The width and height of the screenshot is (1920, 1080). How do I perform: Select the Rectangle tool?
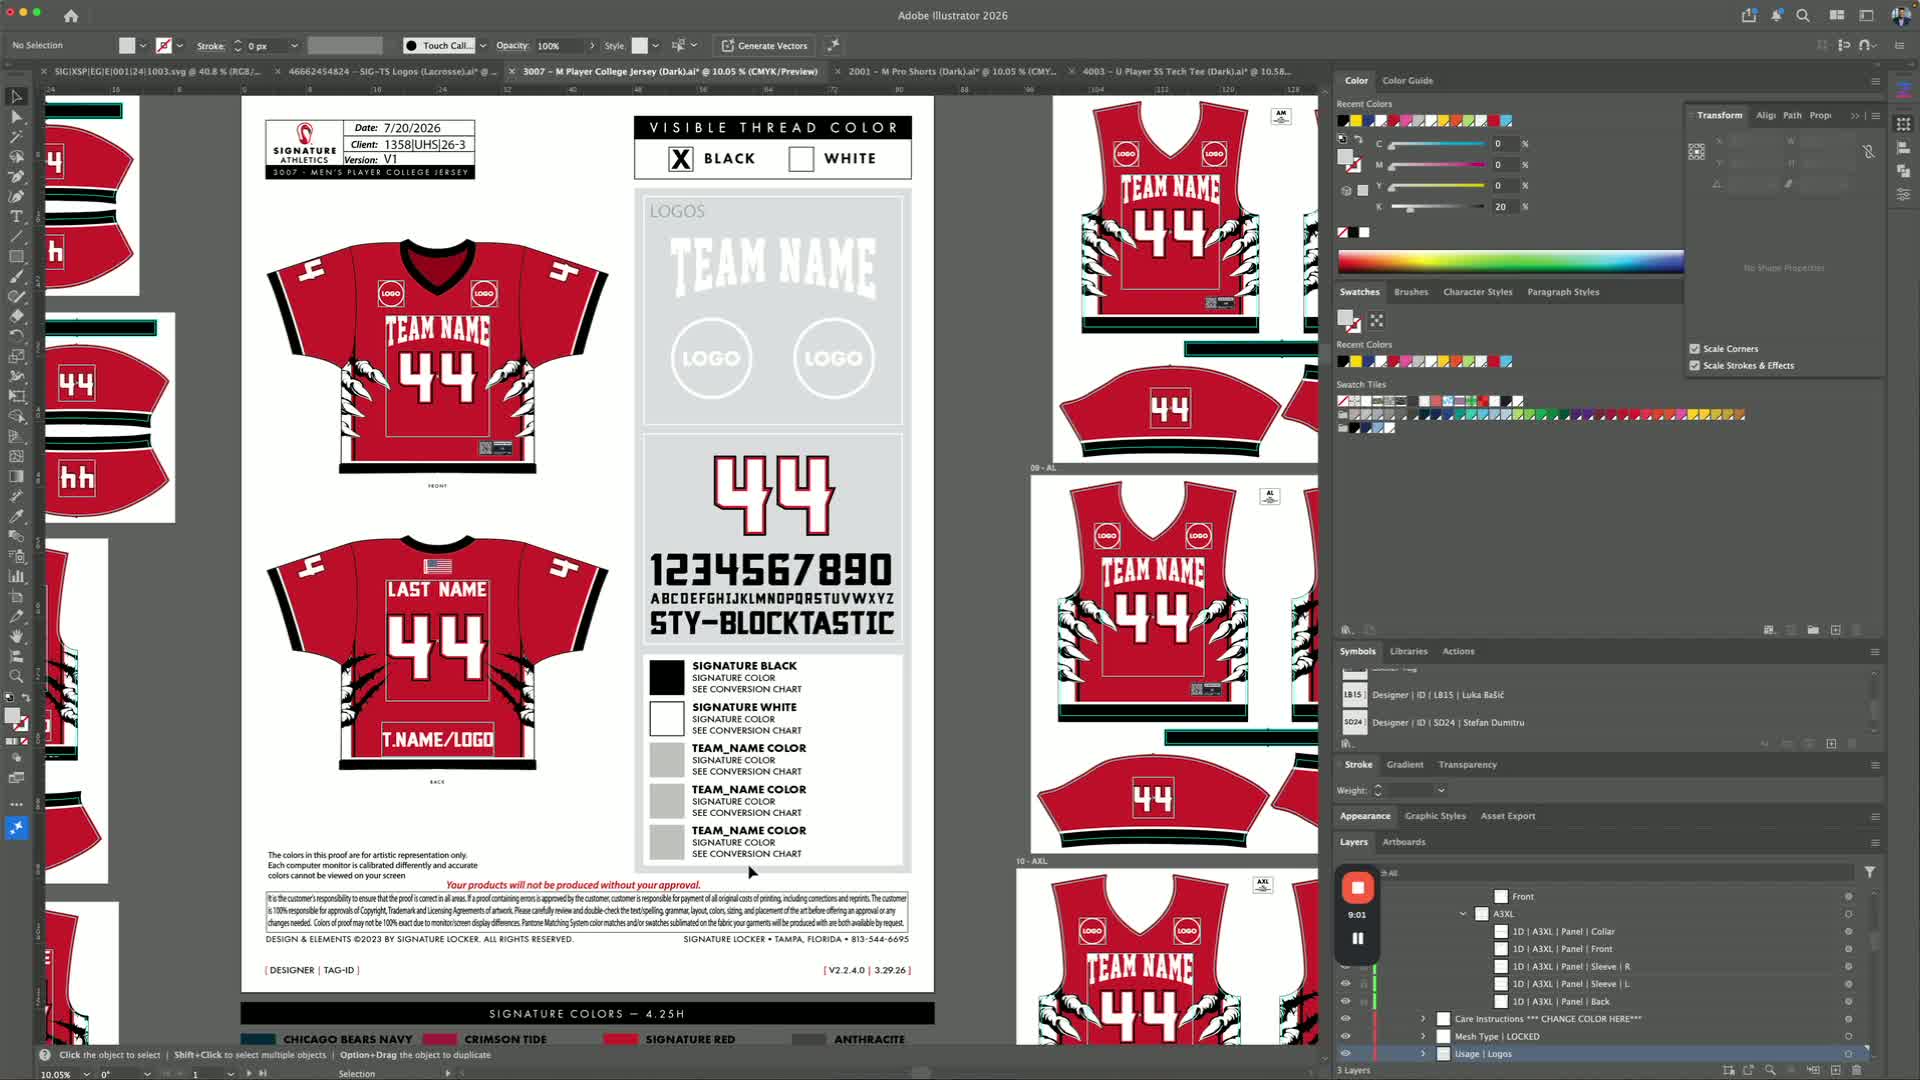click(x=16, y=257)
